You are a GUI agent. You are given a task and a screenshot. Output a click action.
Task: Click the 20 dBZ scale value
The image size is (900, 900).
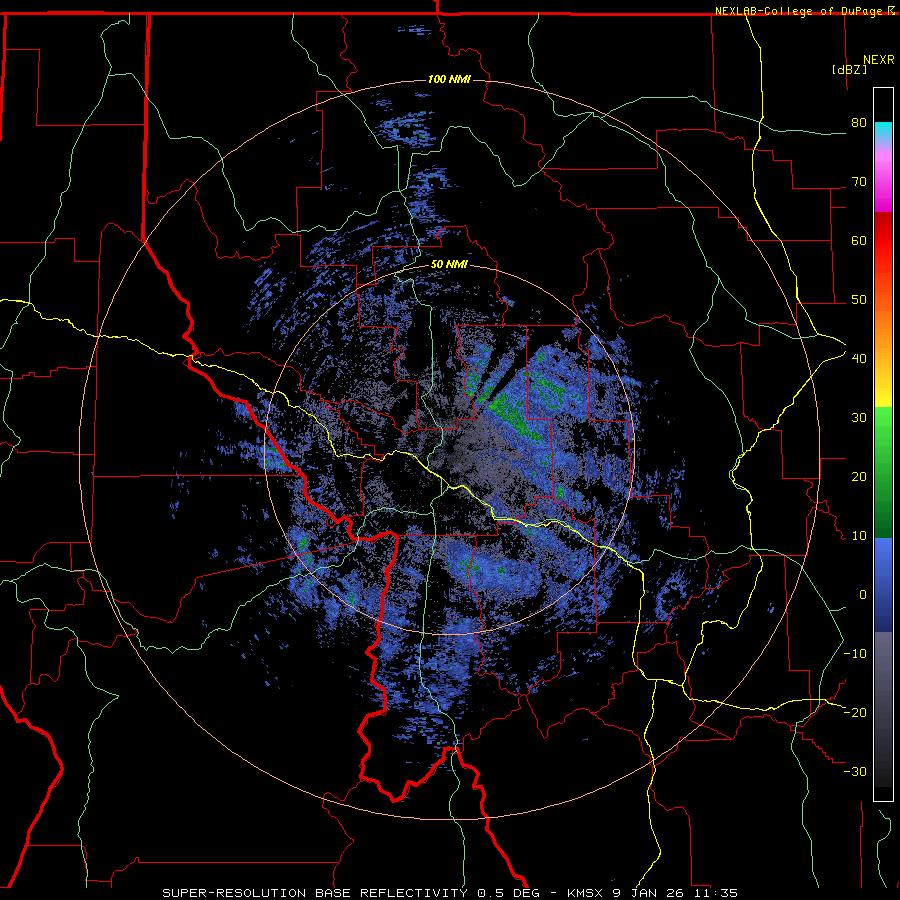tap(859, 476)
